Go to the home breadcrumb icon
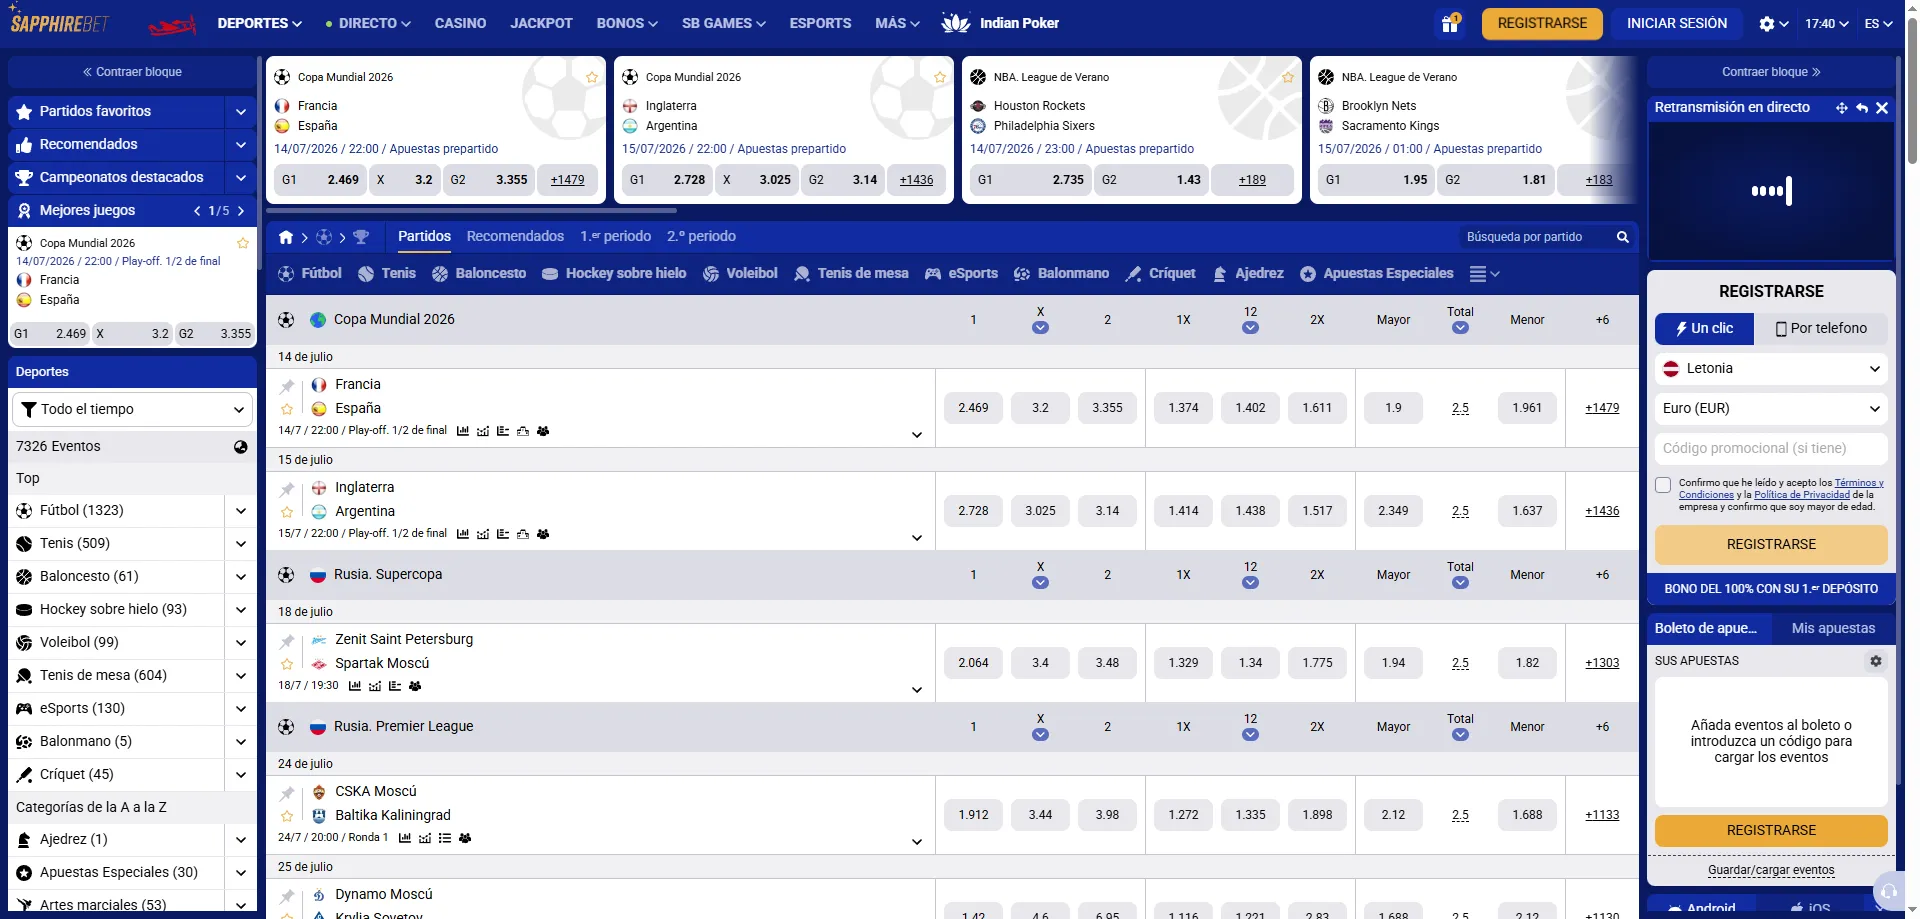Screen dimensions: 1920x919 point(286,237)
